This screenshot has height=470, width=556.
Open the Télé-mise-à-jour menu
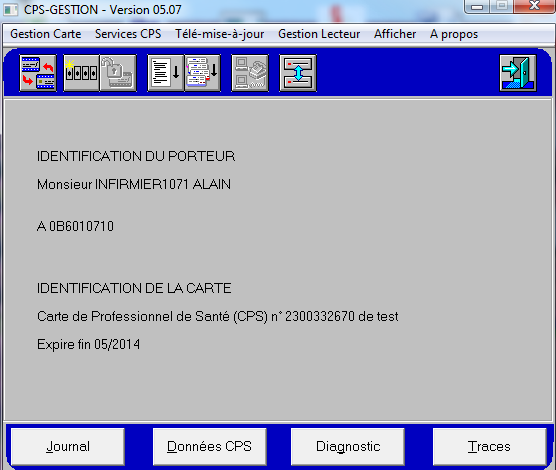(219, 34)
